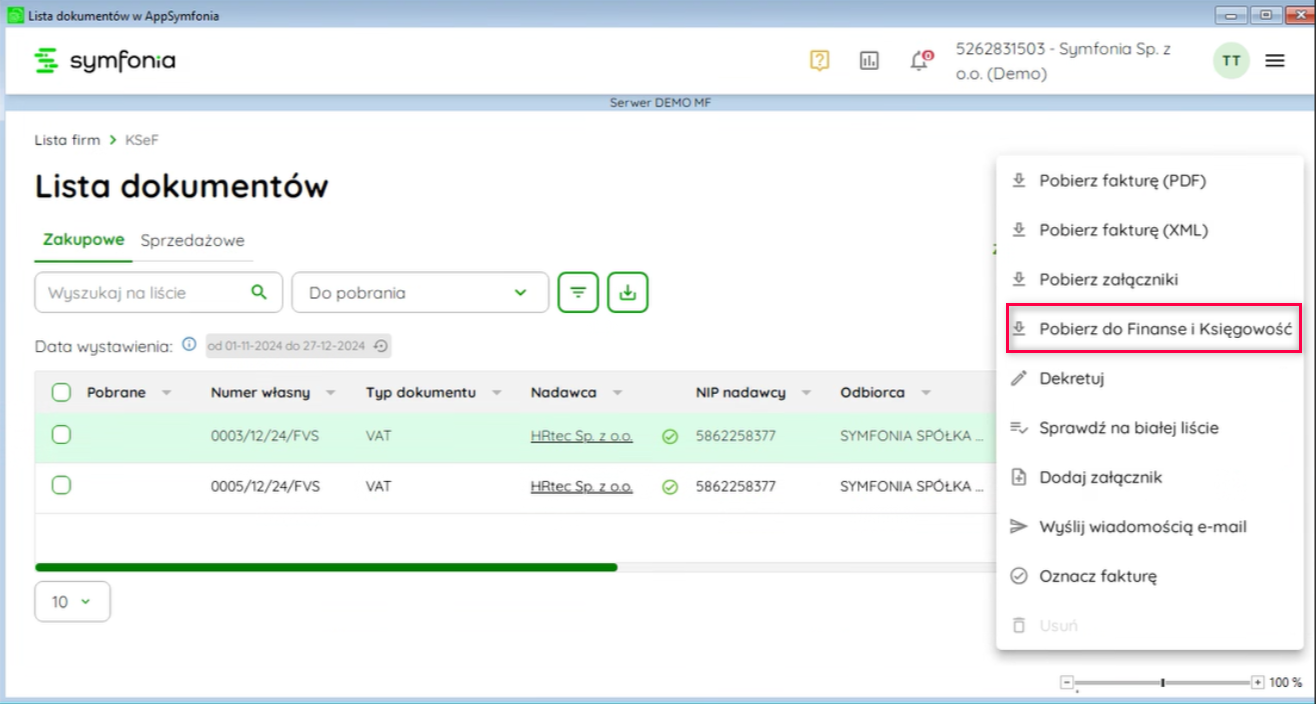Click the zoom slider handle at bottom right
1316x704 pixels.
coord(1162,682)
